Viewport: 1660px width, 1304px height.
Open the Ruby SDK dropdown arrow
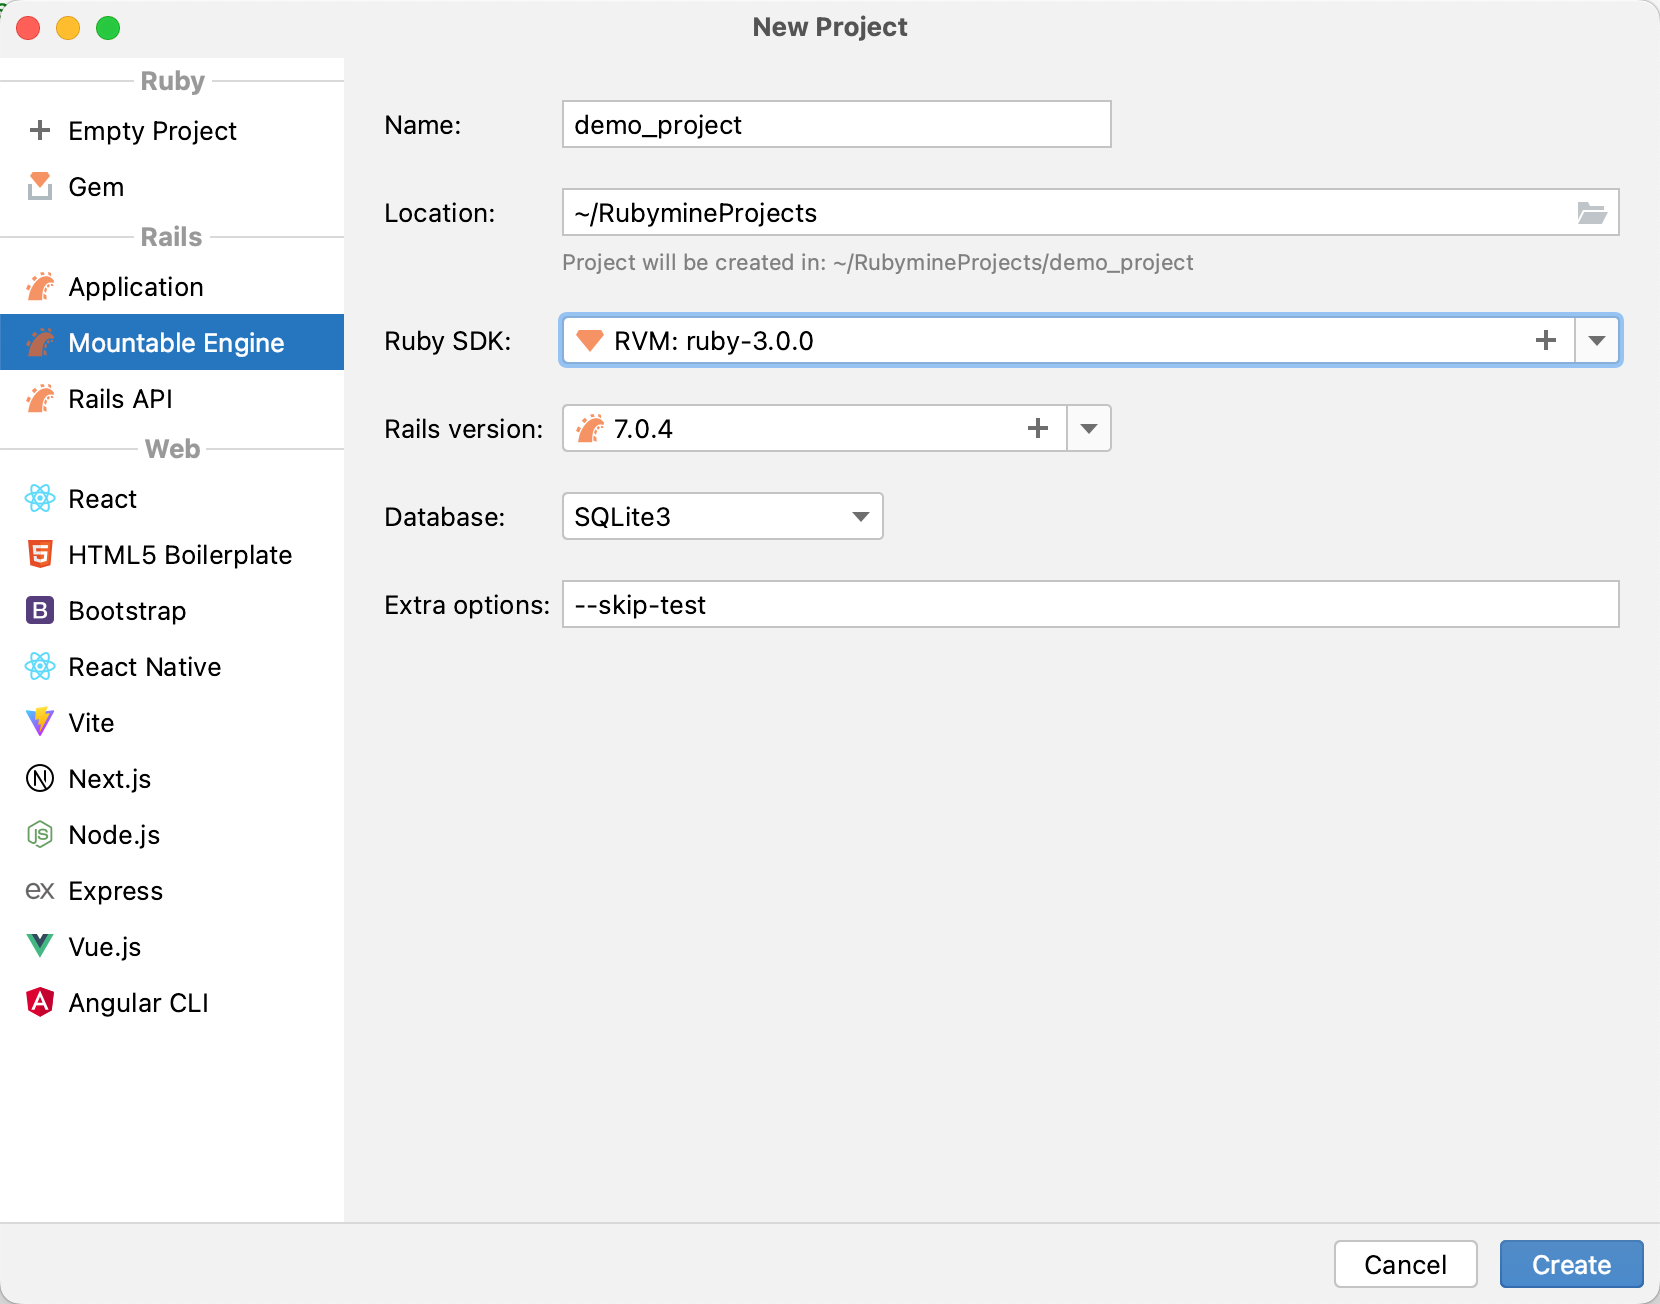click(1597, 340)
